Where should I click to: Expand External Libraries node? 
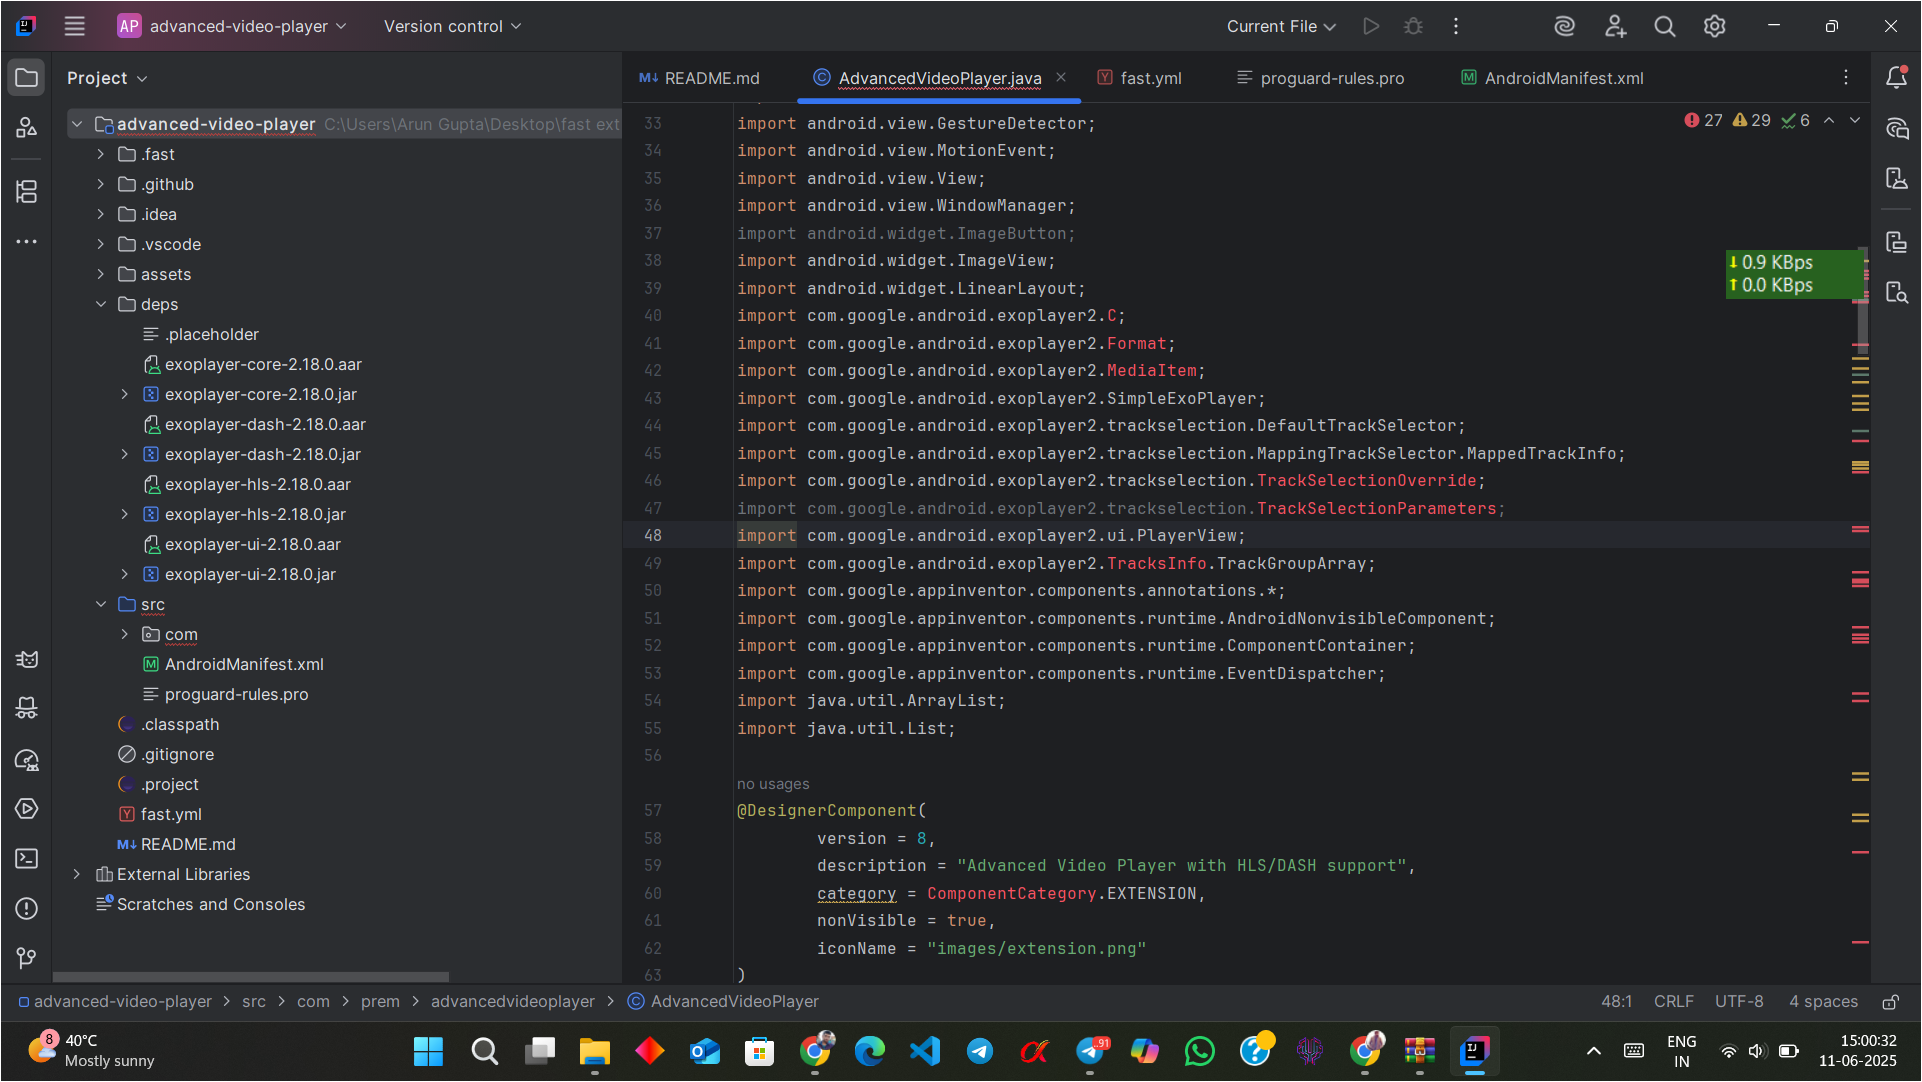coord(76,874)
